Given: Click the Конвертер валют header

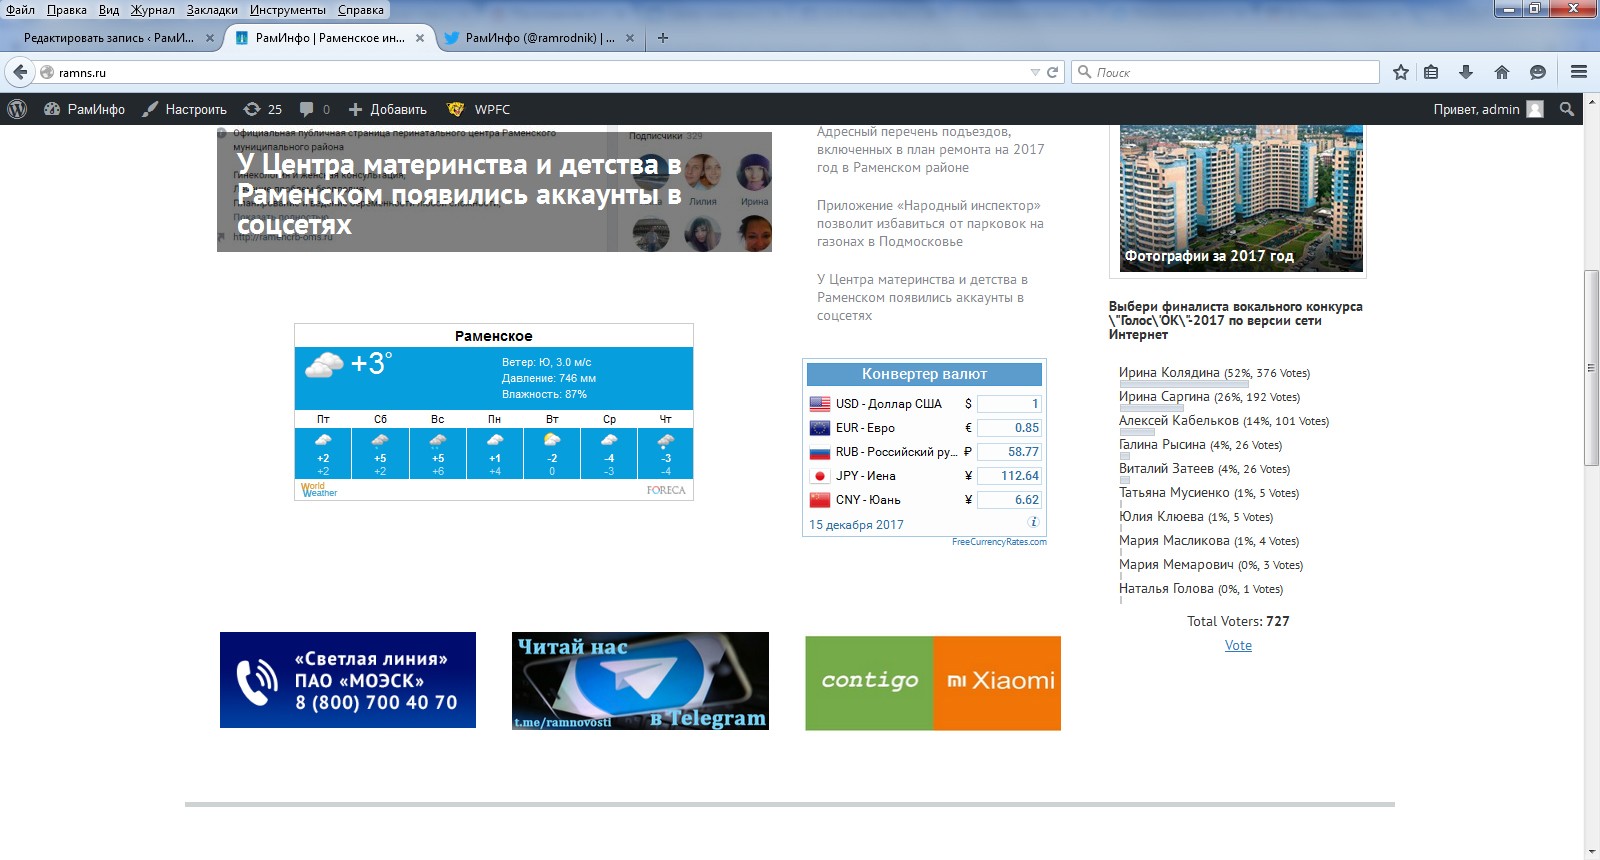Looking at the screenshot, I should pos(924,374).
